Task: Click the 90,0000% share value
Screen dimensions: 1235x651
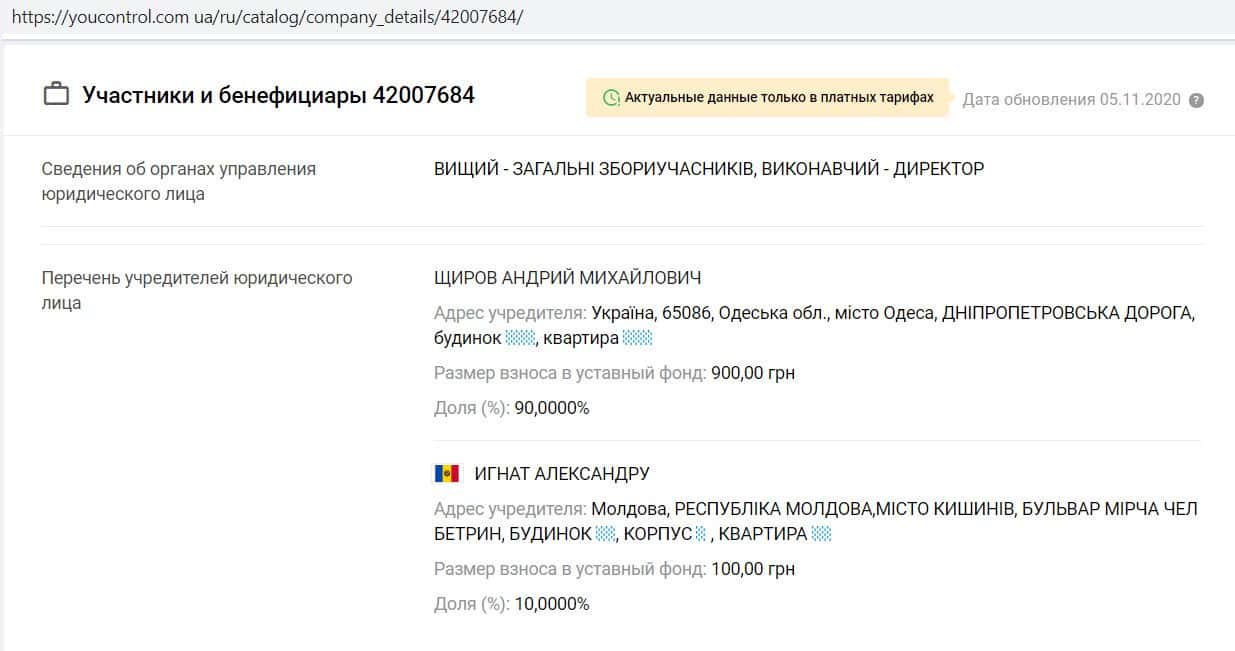Action: click(x=552, y=408)
